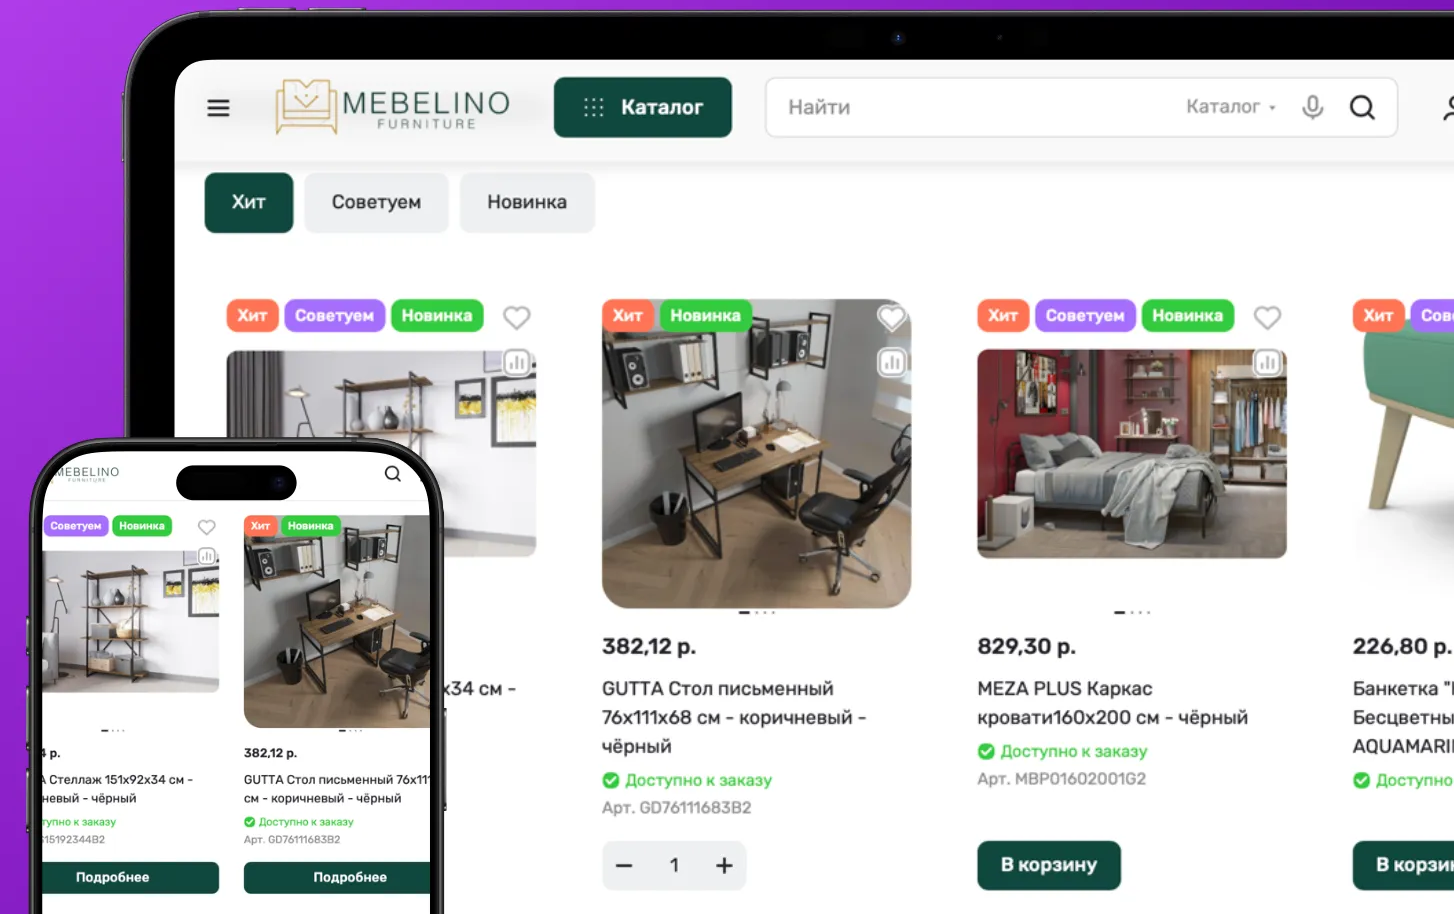The width and height of the screenshot is (1454, 914).
Task: Open the hamburger menu icon
Action: pos(218,107)
